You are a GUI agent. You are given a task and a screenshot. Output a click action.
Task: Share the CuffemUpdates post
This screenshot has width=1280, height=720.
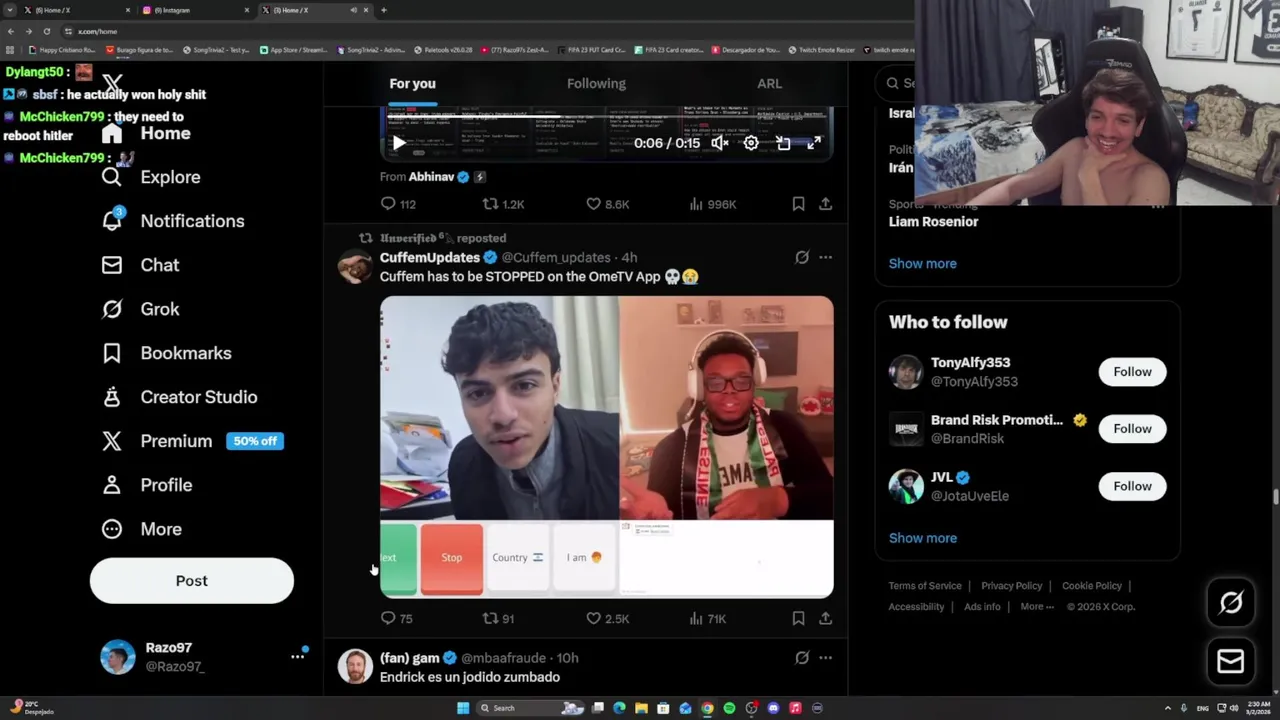825,619
